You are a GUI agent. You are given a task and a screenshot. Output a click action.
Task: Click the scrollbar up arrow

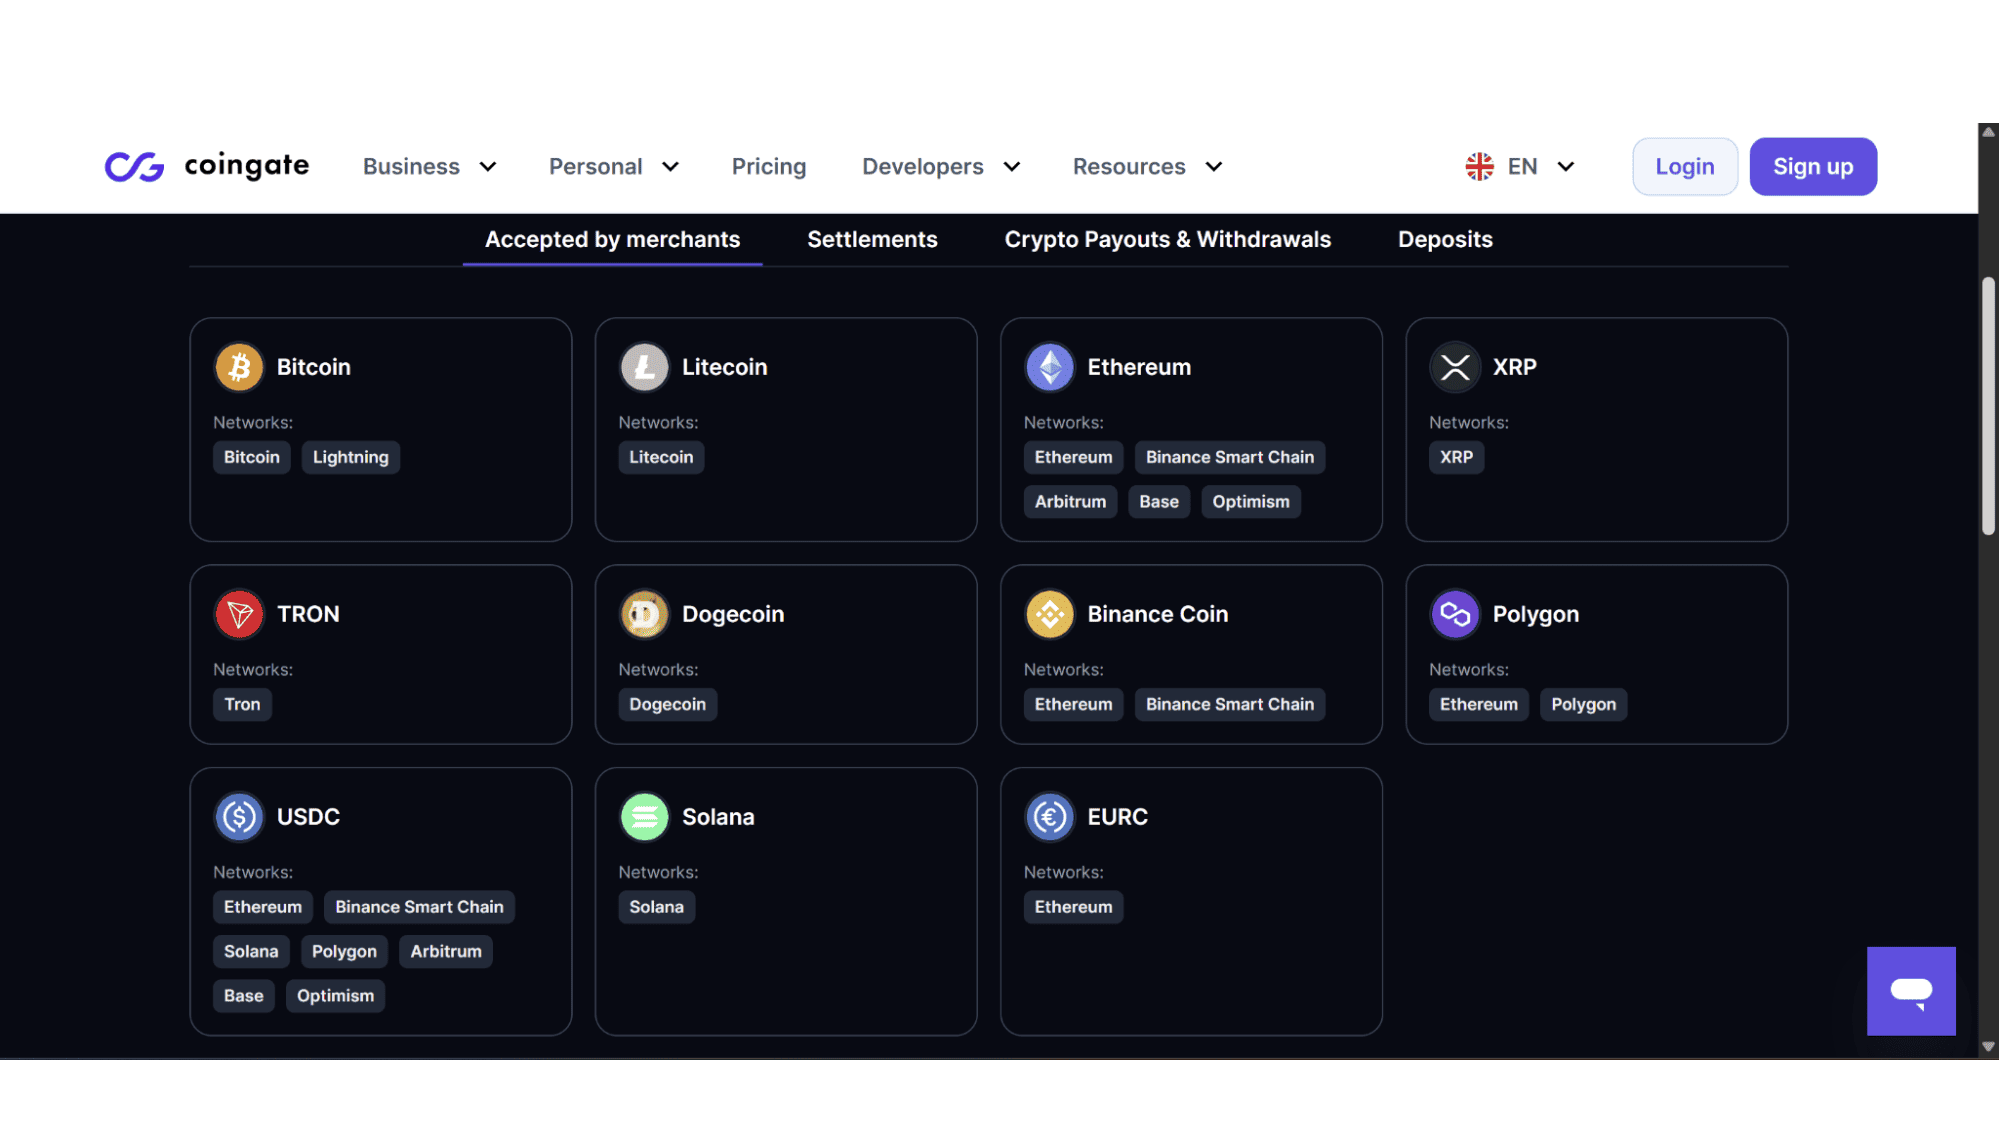coord(1988,132)
